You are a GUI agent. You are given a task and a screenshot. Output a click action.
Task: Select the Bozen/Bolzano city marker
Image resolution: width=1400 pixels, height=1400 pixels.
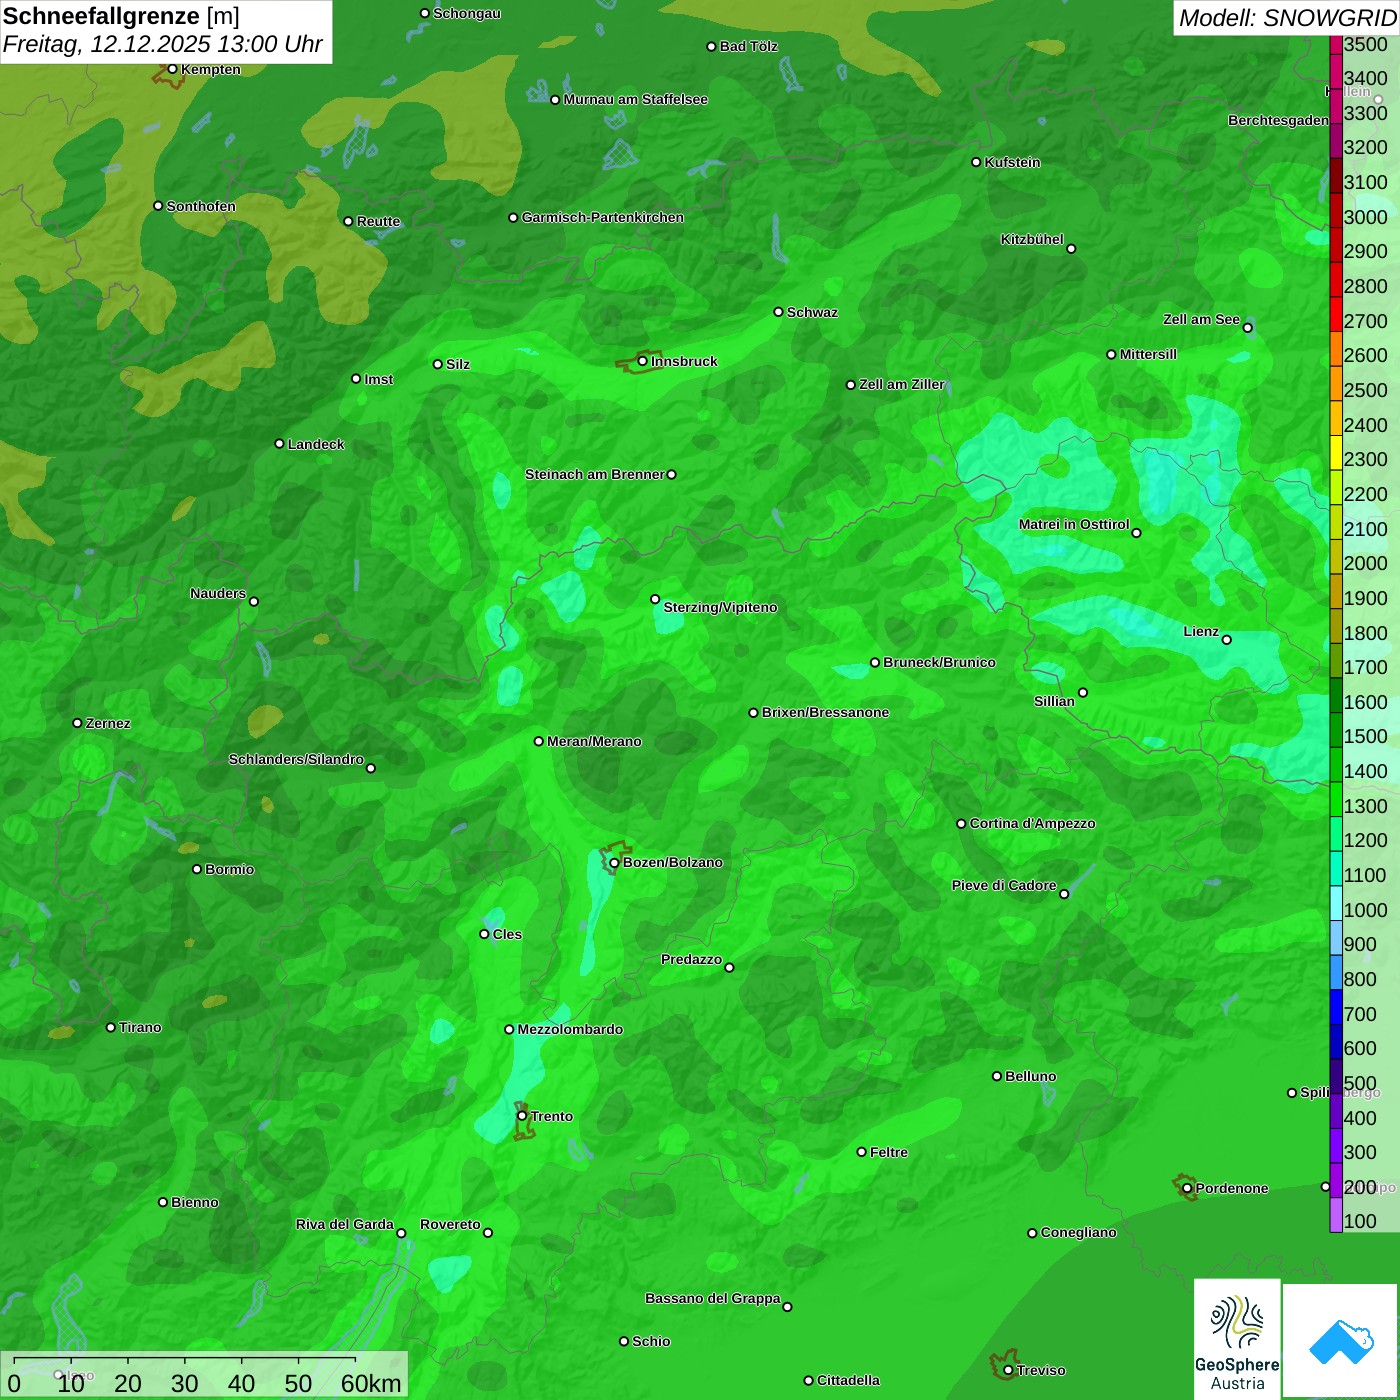point(614,862)
